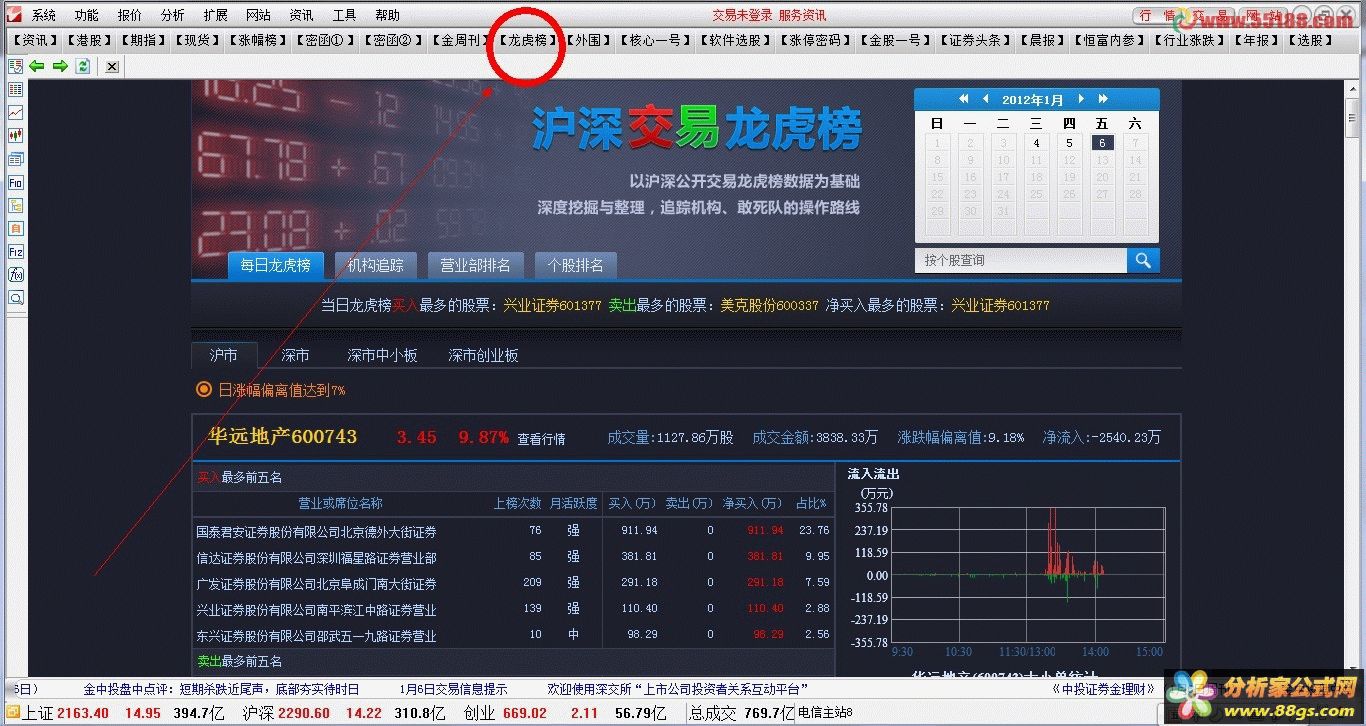Click the stacked windows sidebar icon
This screenshot has height=726, width=1366.
click(x=15, y=160)
